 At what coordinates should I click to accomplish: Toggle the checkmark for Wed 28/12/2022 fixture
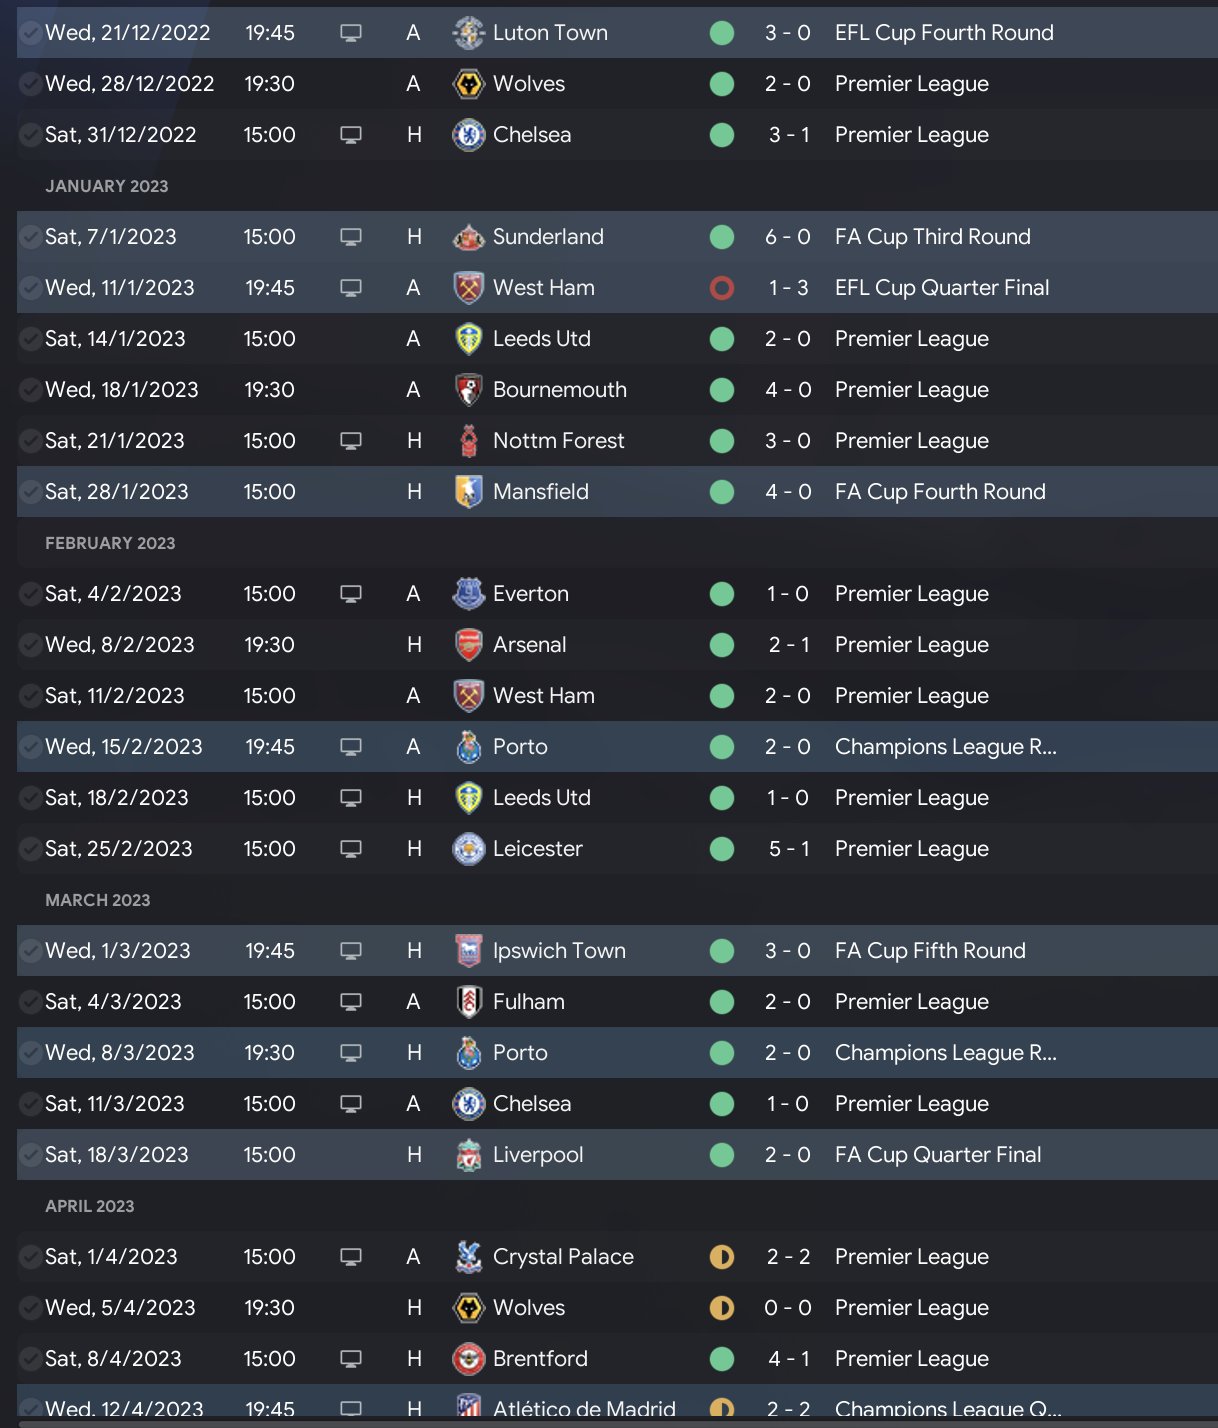[x=31, y=84]
